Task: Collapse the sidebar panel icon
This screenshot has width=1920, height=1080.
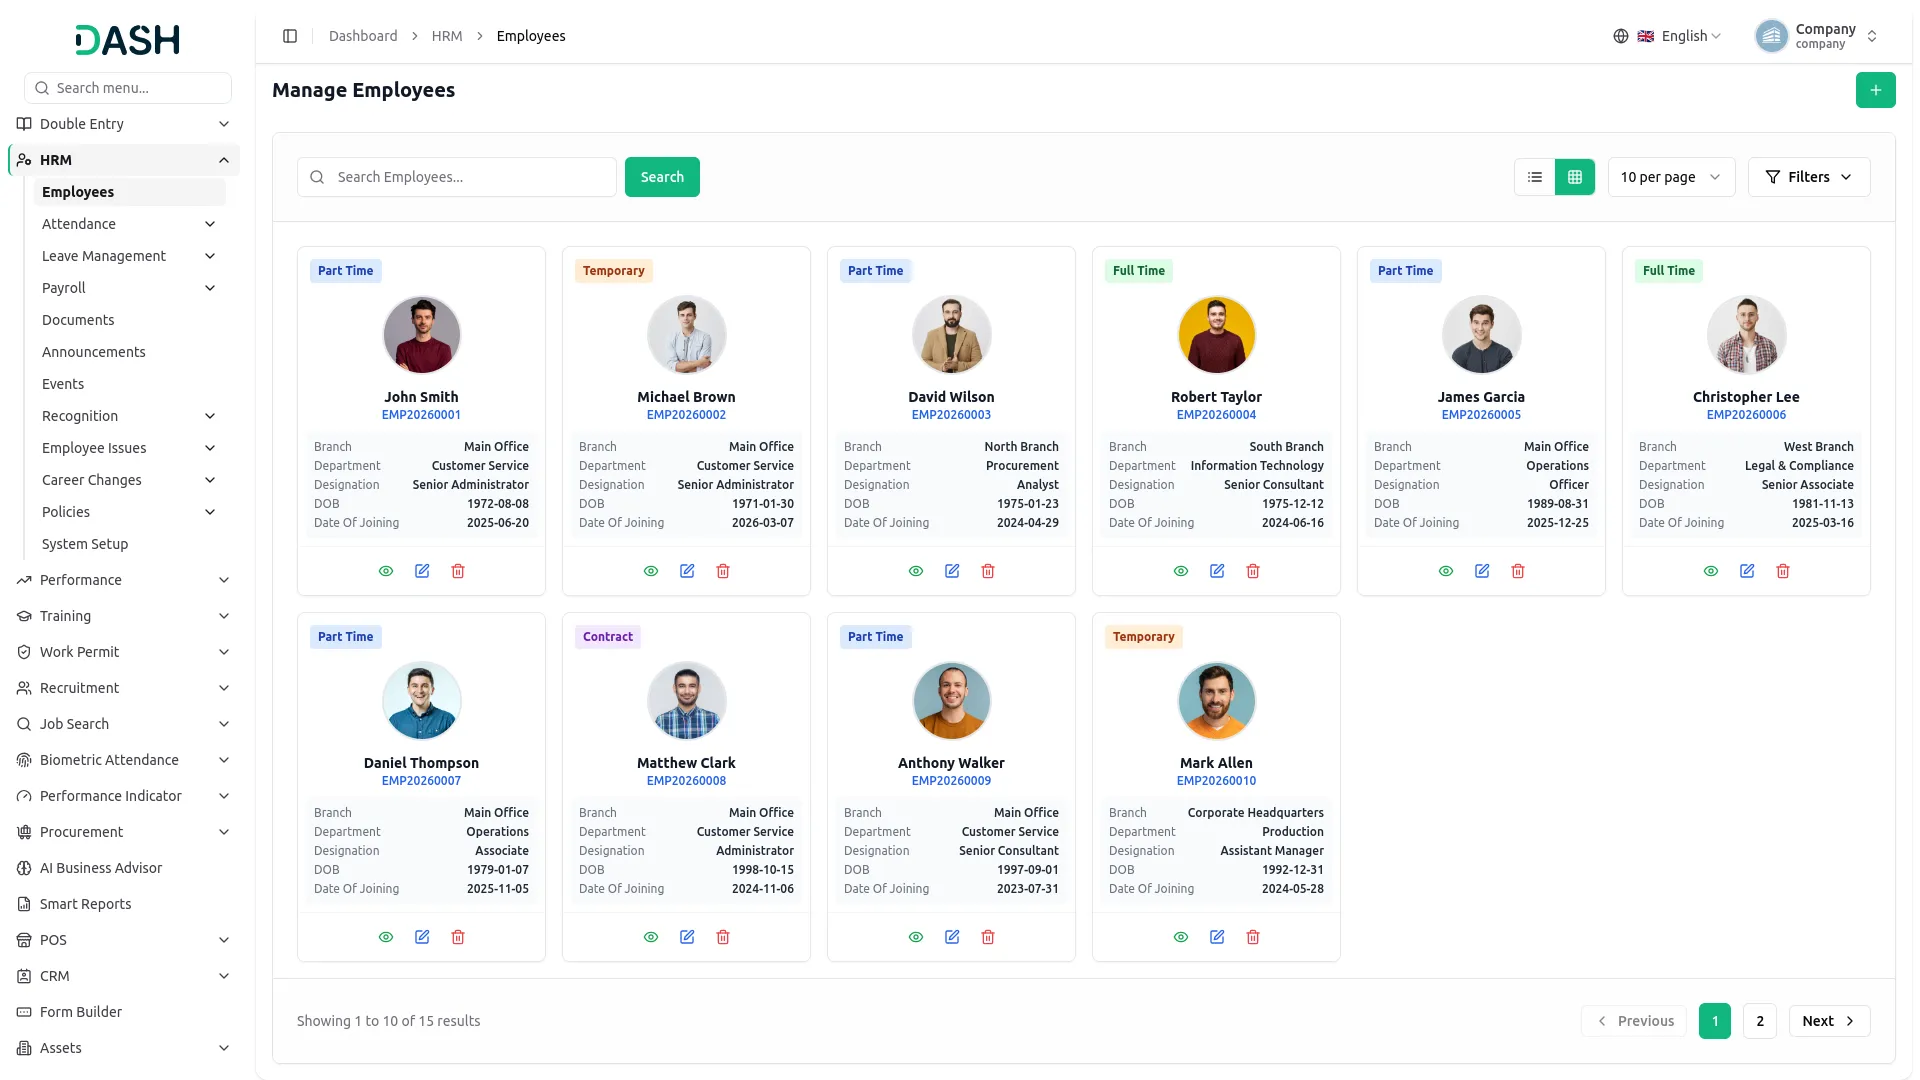Action: (x=290, y=36)
